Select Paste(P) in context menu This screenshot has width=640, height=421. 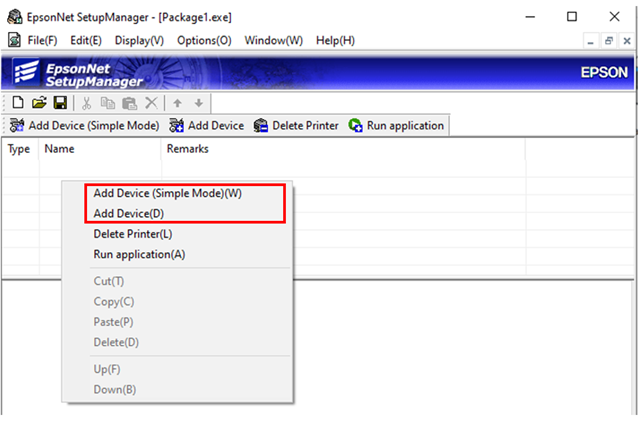[177, 322]
